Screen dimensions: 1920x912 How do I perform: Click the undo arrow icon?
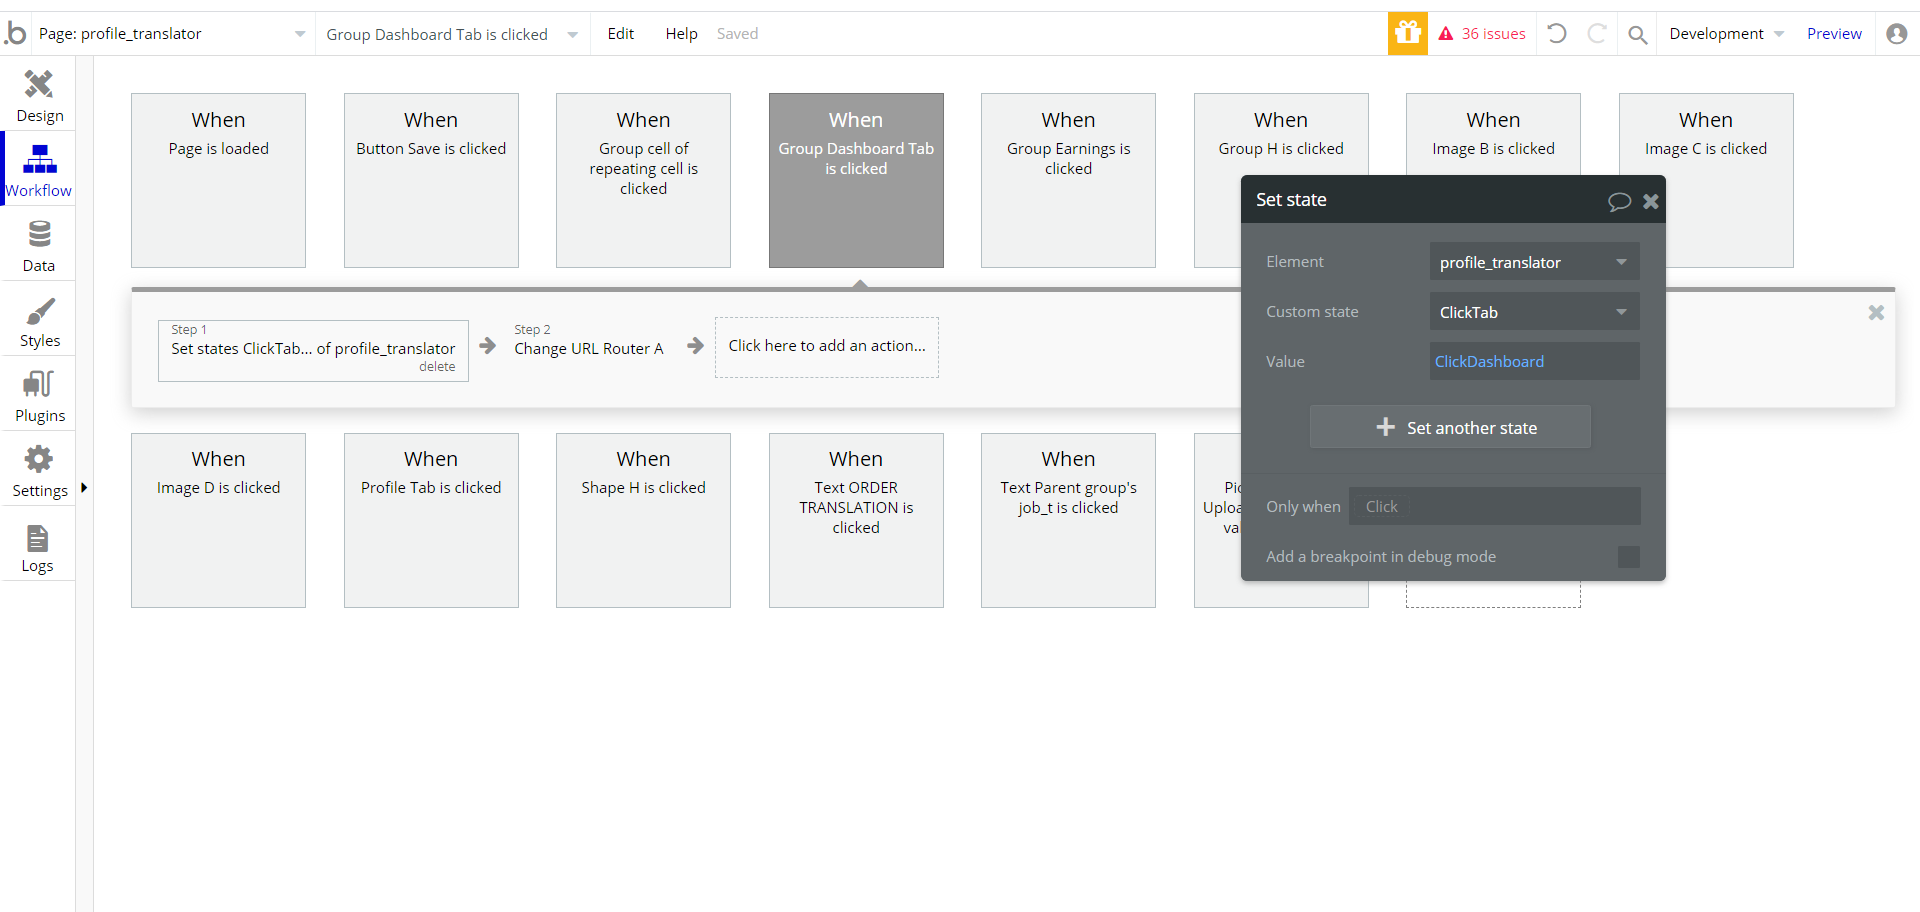coord(1557,34)
